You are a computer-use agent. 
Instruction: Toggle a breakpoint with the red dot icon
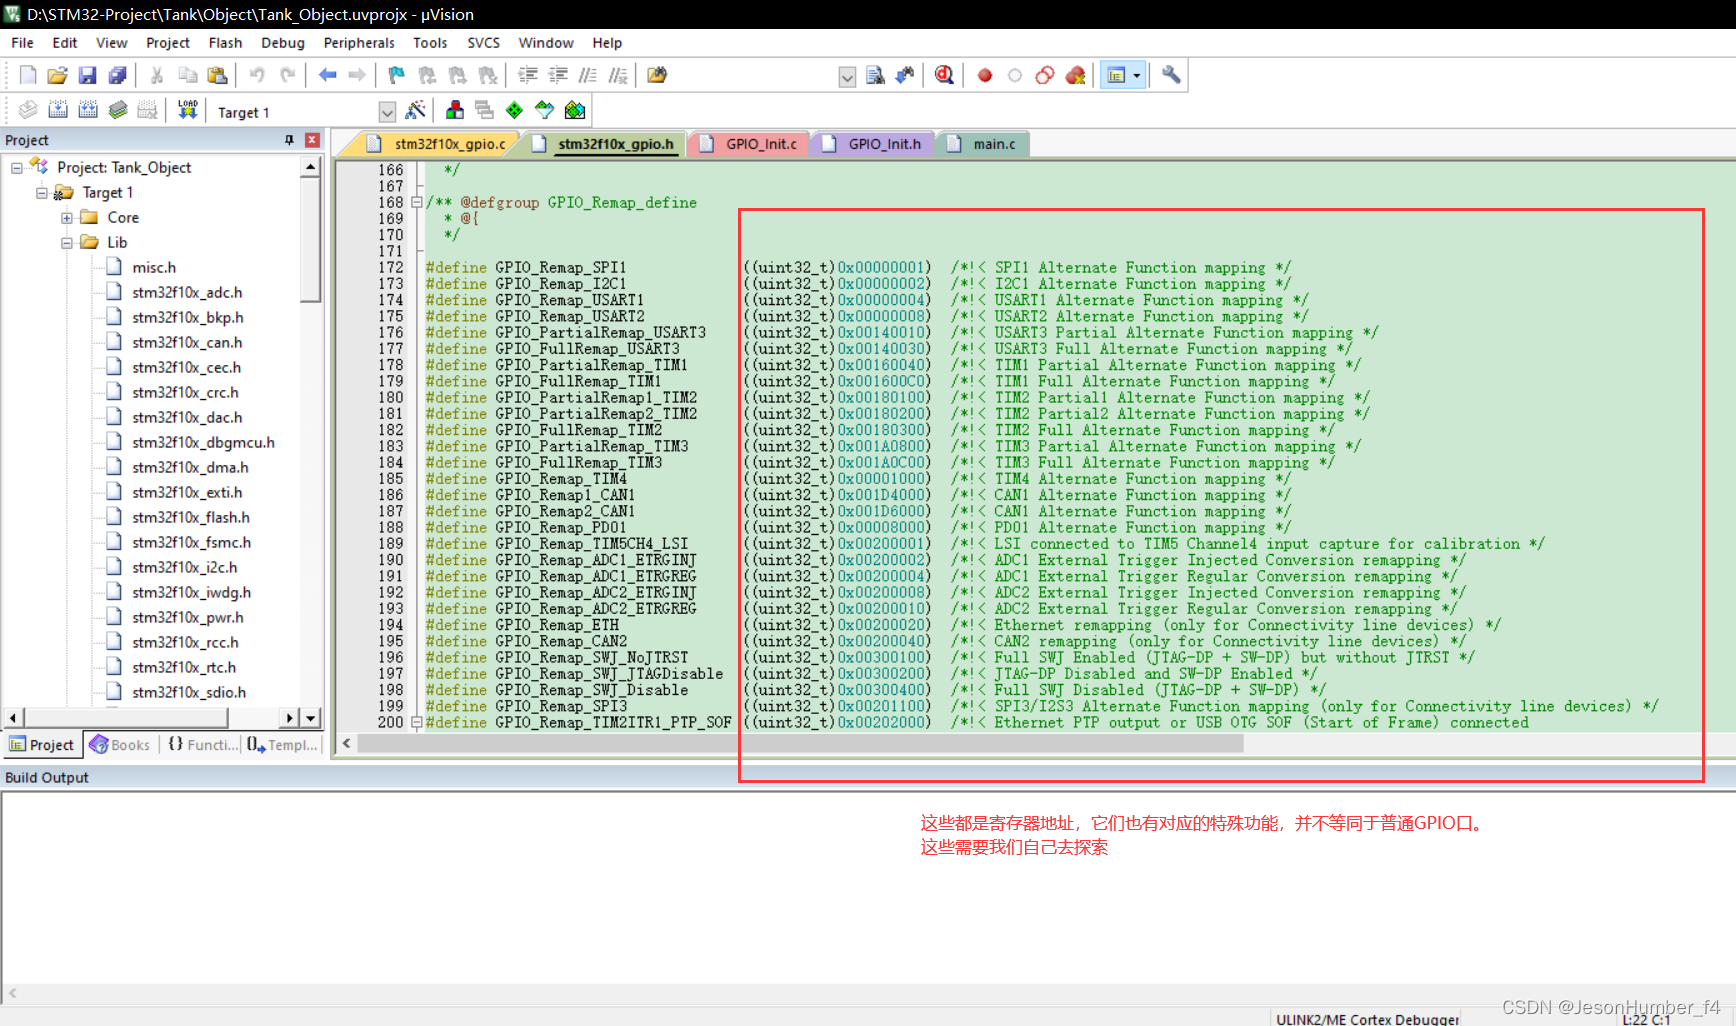pyautogui.click(x=983, y=74)
